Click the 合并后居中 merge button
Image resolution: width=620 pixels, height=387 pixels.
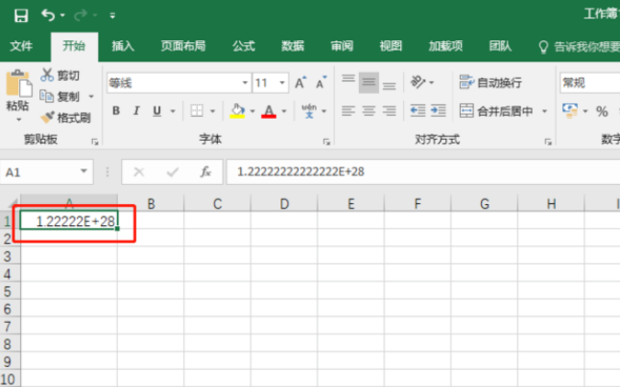[x=496, y=111]
